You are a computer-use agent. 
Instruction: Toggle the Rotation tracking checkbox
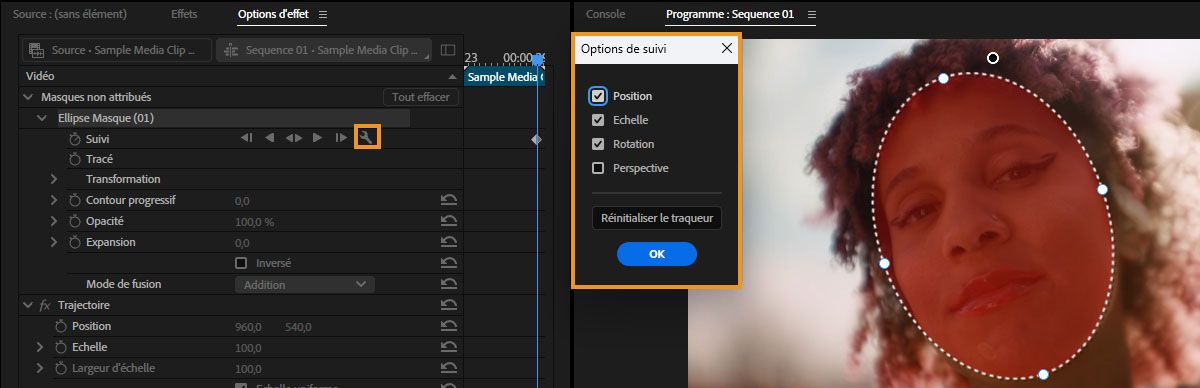click(x=598, y=144)
